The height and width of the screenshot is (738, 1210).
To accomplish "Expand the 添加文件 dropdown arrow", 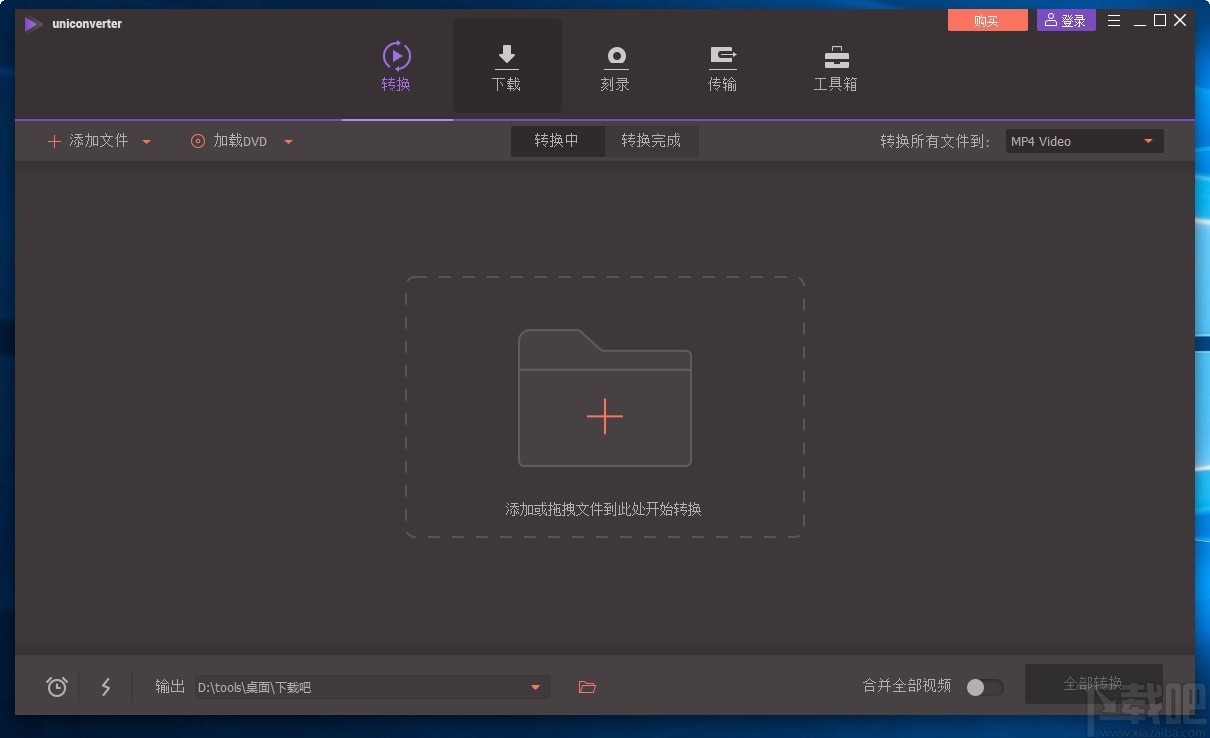I will click(146, 141).
